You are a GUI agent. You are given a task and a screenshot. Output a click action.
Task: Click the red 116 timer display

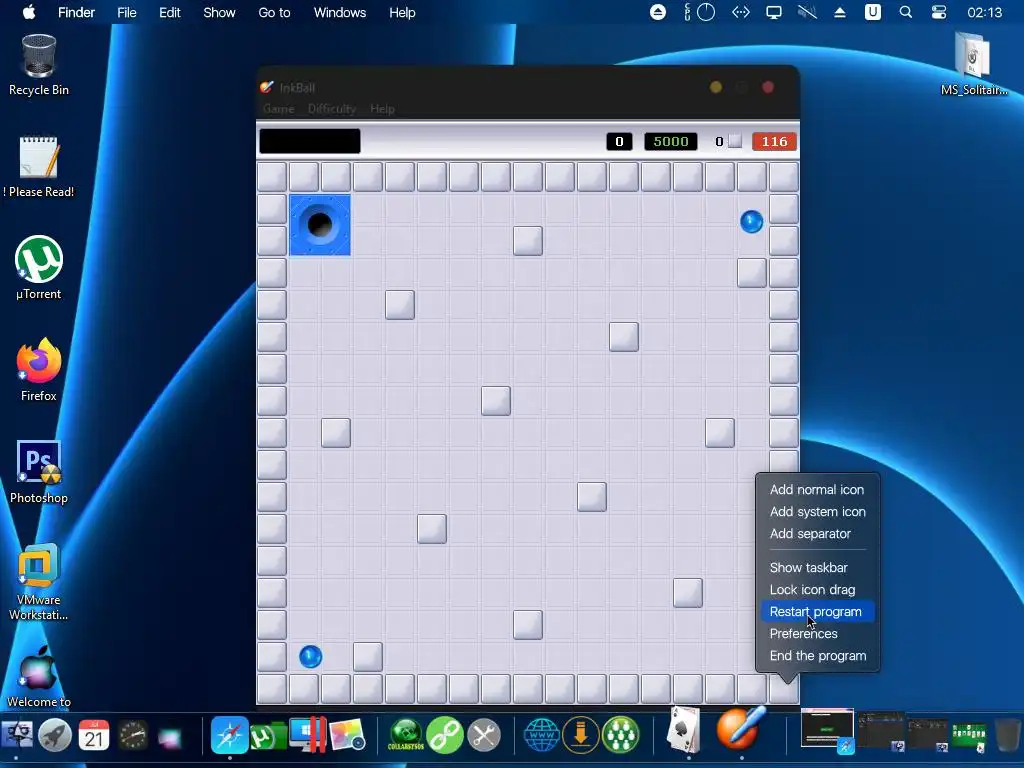(x=774, y=142)
